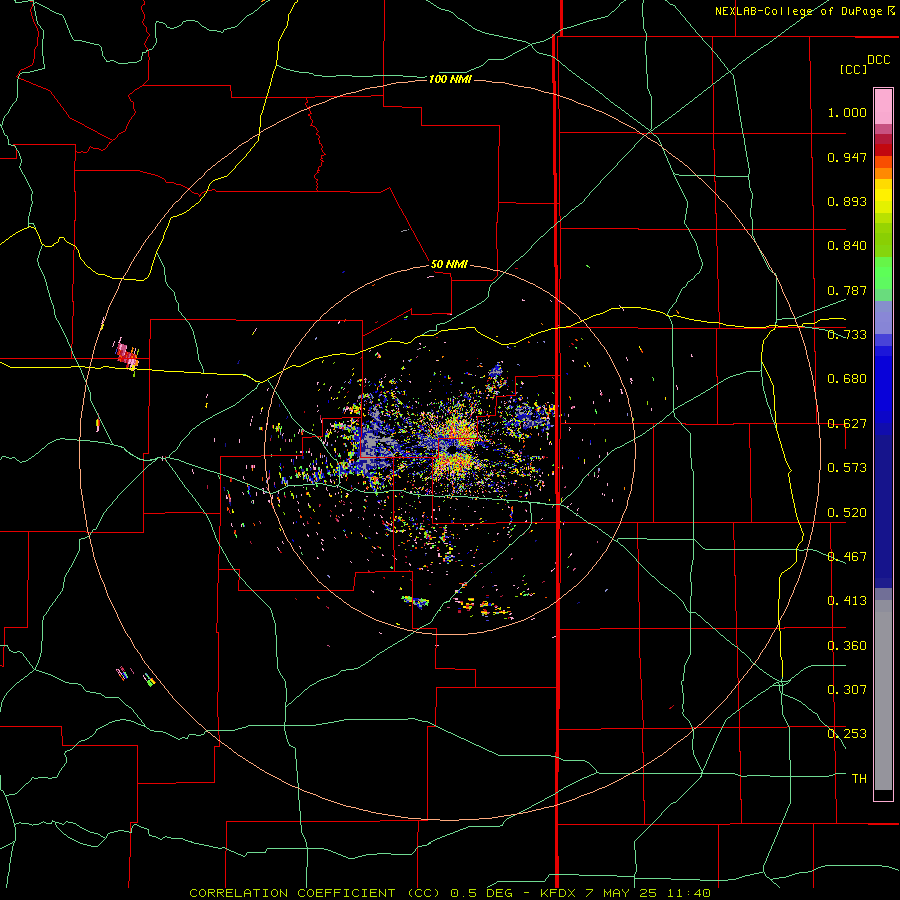This screenshot has height=900, width=900.
Task: Click the [CC] units label
Action: tap(853, 69)
